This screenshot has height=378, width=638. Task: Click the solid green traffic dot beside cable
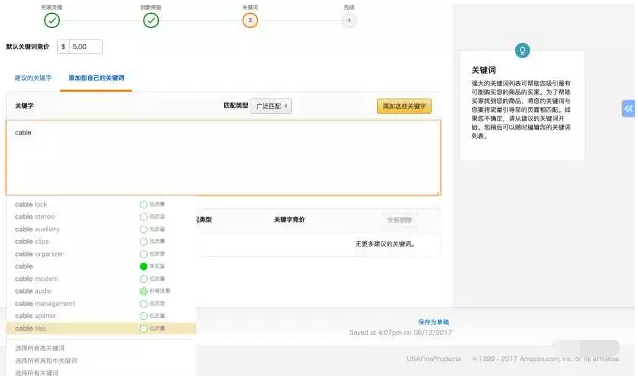144,267
